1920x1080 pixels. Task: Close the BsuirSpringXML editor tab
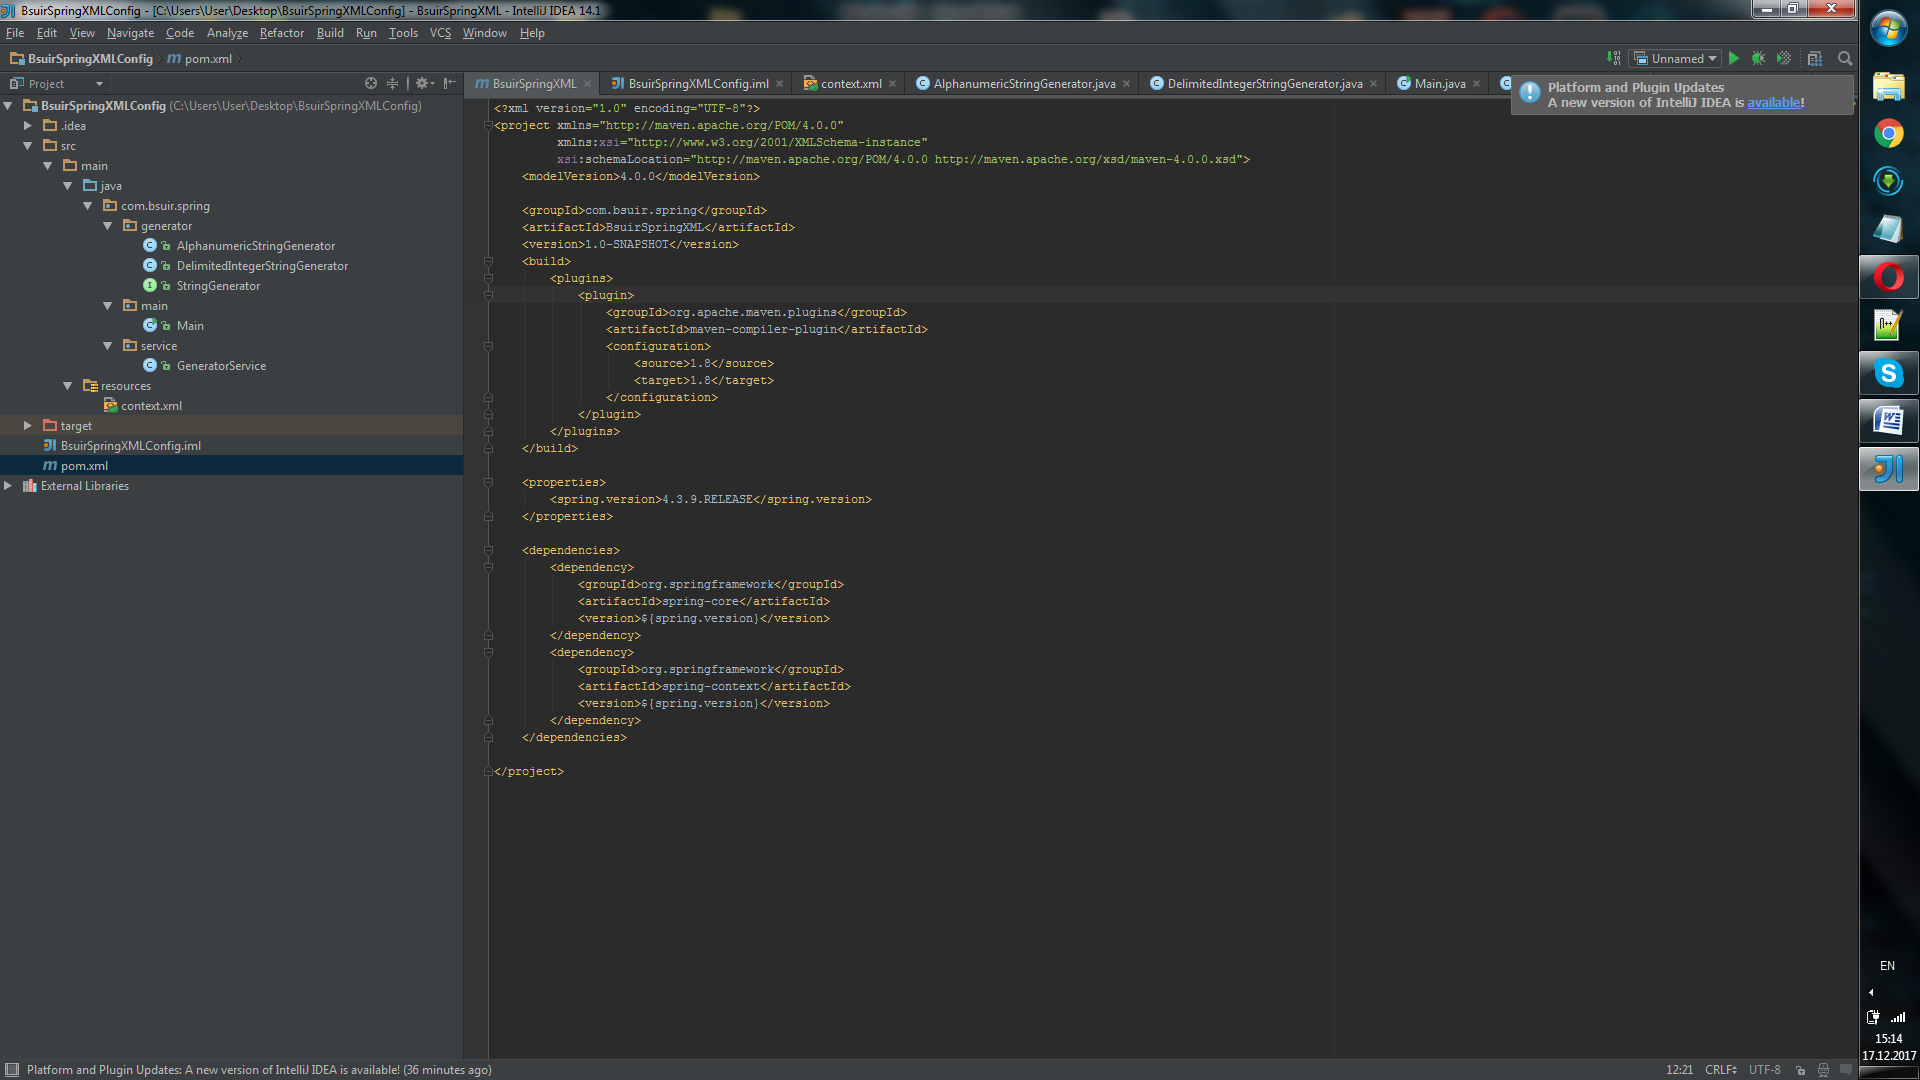click(587, 84)
